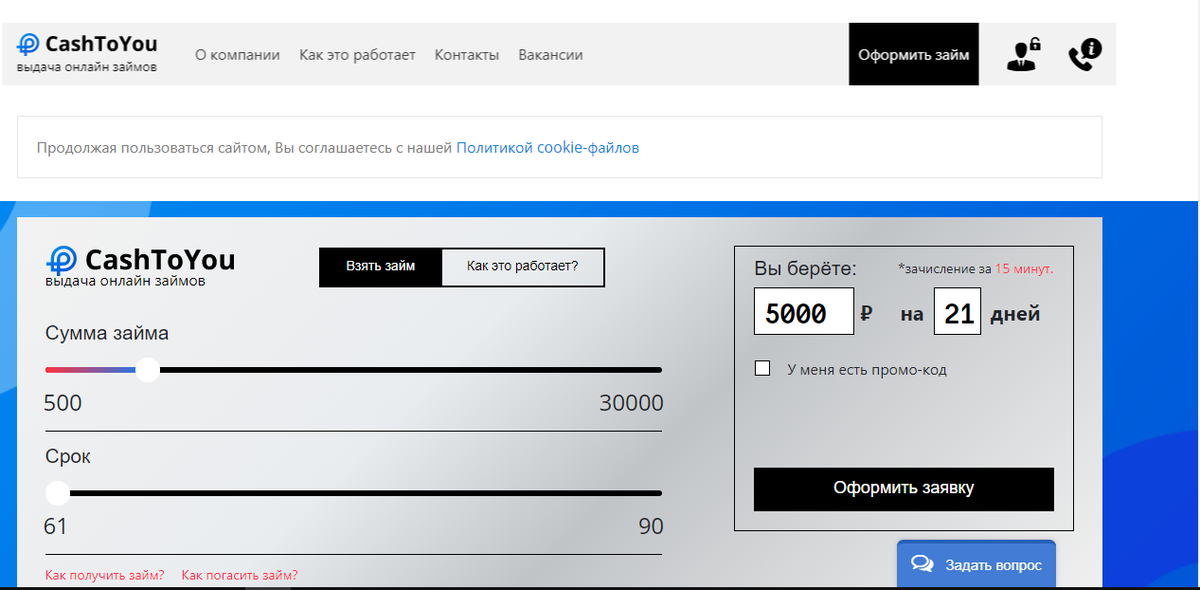The height and width of the screenshot is (590, 1200).
Task: Select the Взять займ tab
Action: (x=380, y=267)
